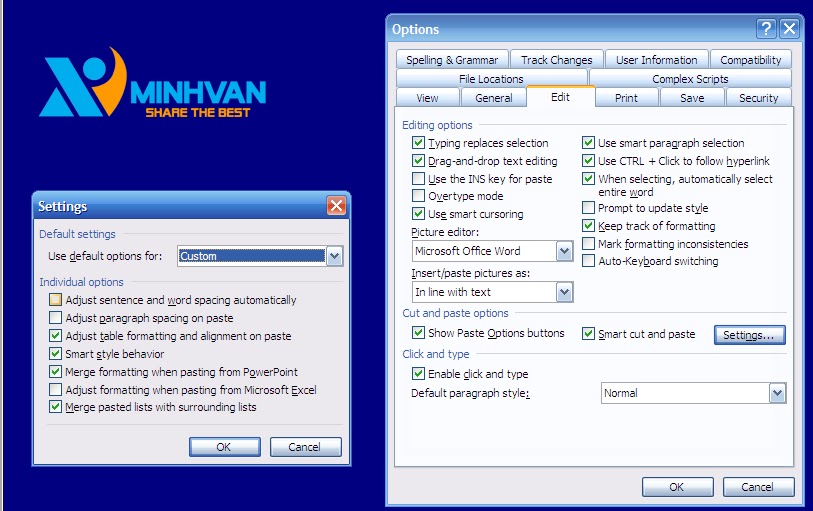Switch to Spelling & Grammar tab

pyautogui.click(x=452, y=60)
